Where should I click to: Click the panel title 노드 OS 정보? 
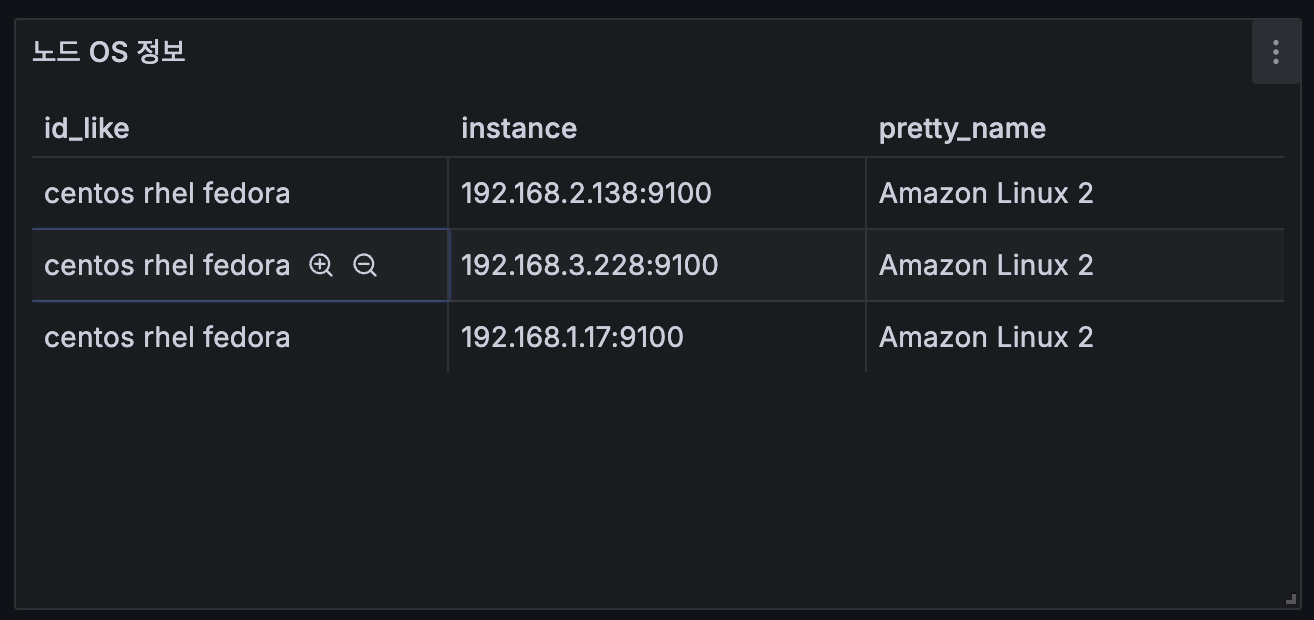click(x=109, y=52)
